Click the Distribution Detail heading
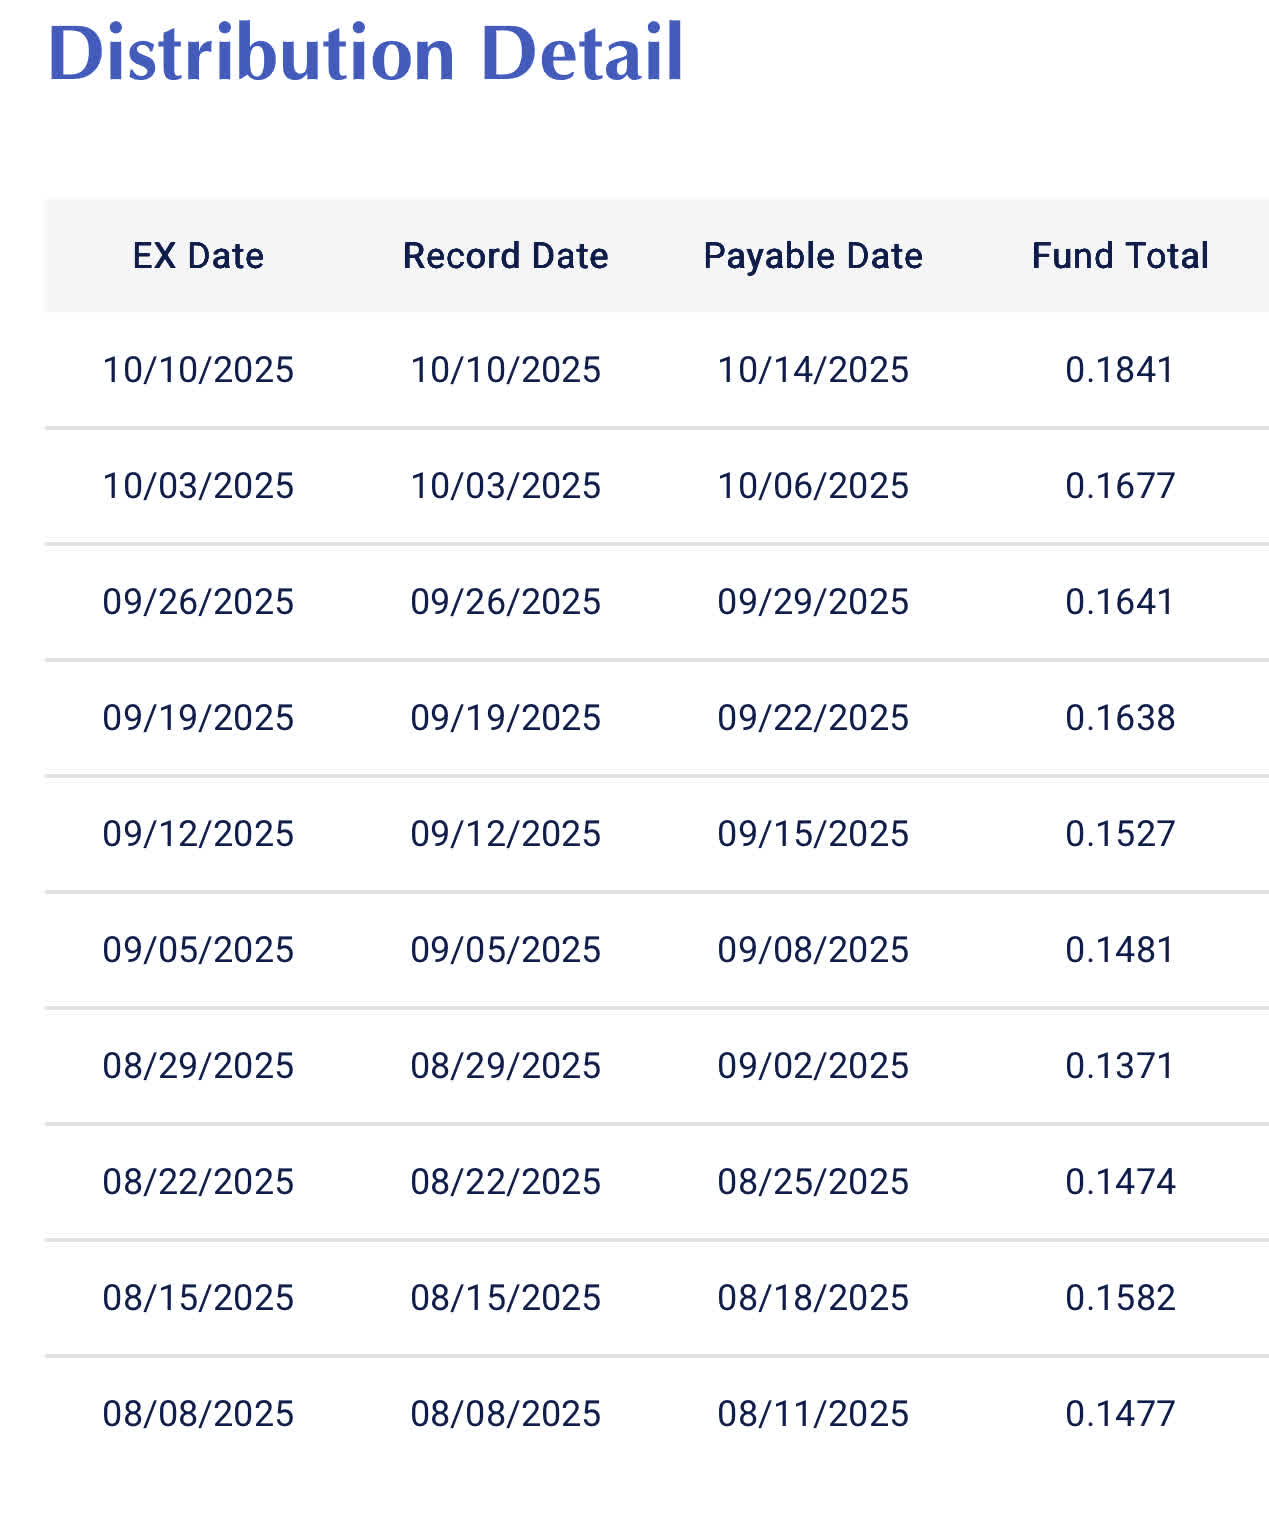This screenshot has width=1269, height=1518. 365,53
